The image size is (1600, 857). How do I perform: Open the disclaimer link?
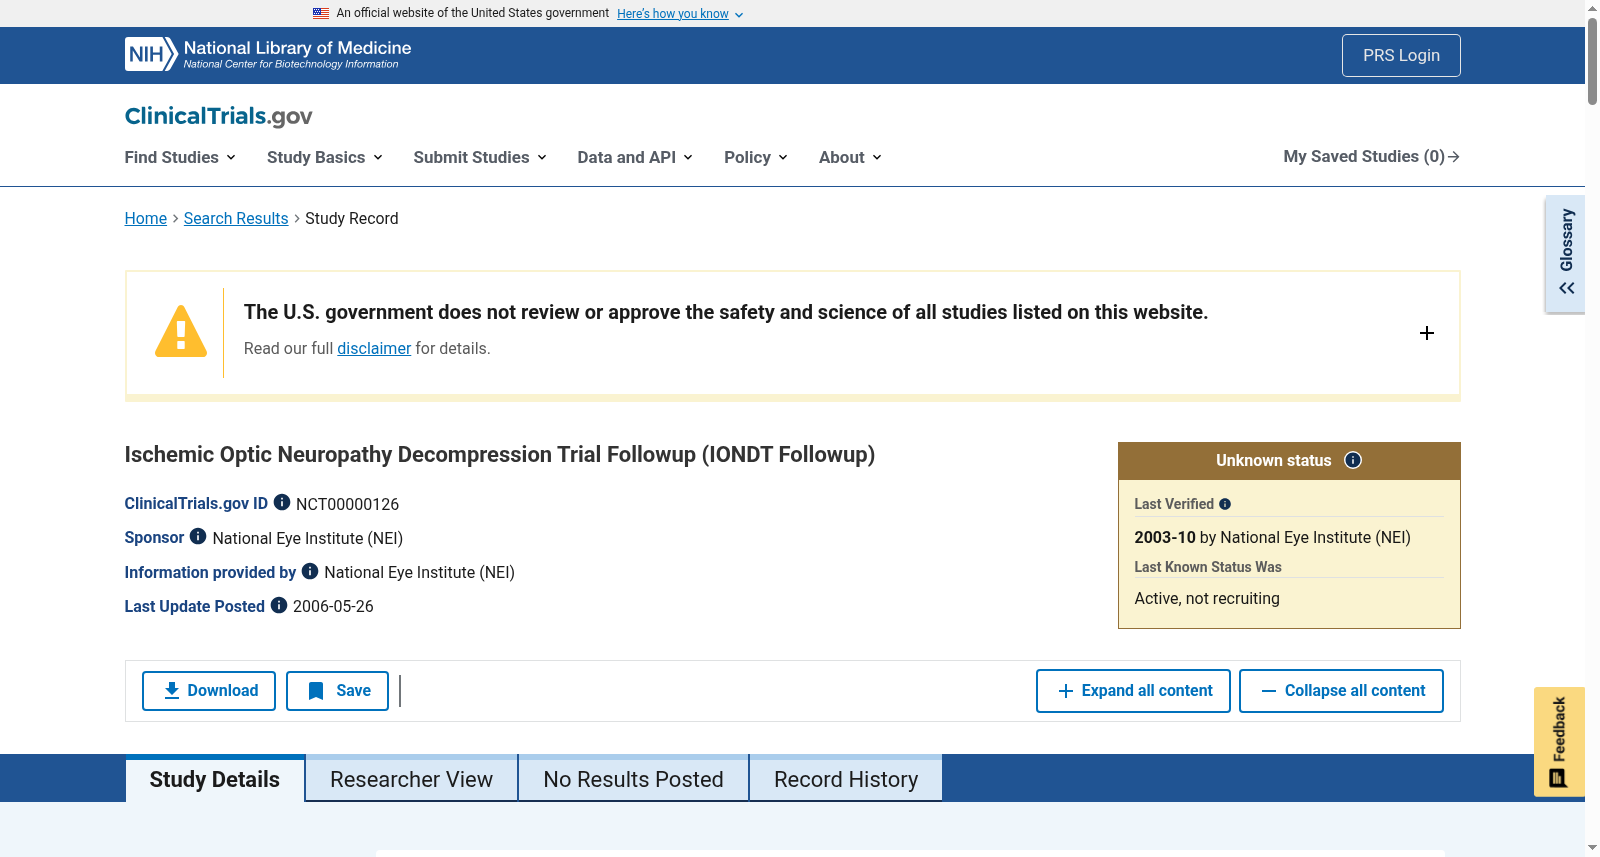pyautogui.click(x=374, y=348)
